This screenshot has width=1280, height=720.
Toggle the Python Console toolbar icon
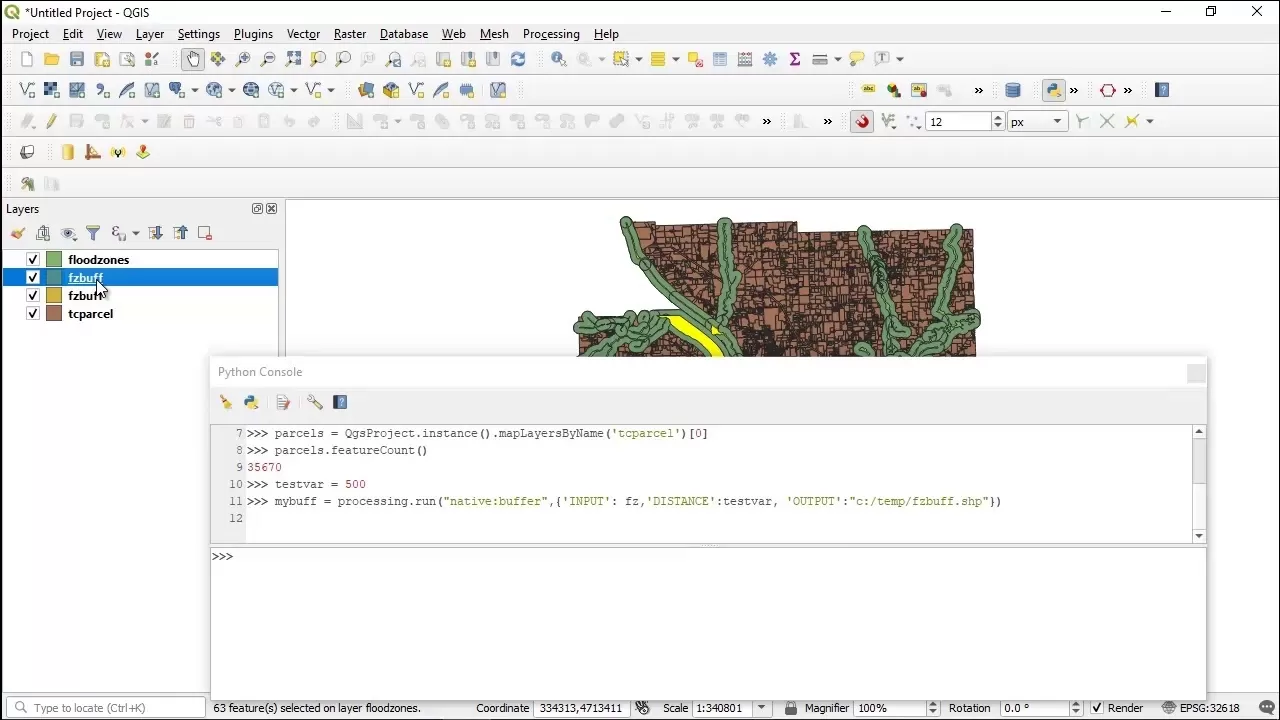(1053, 90)
